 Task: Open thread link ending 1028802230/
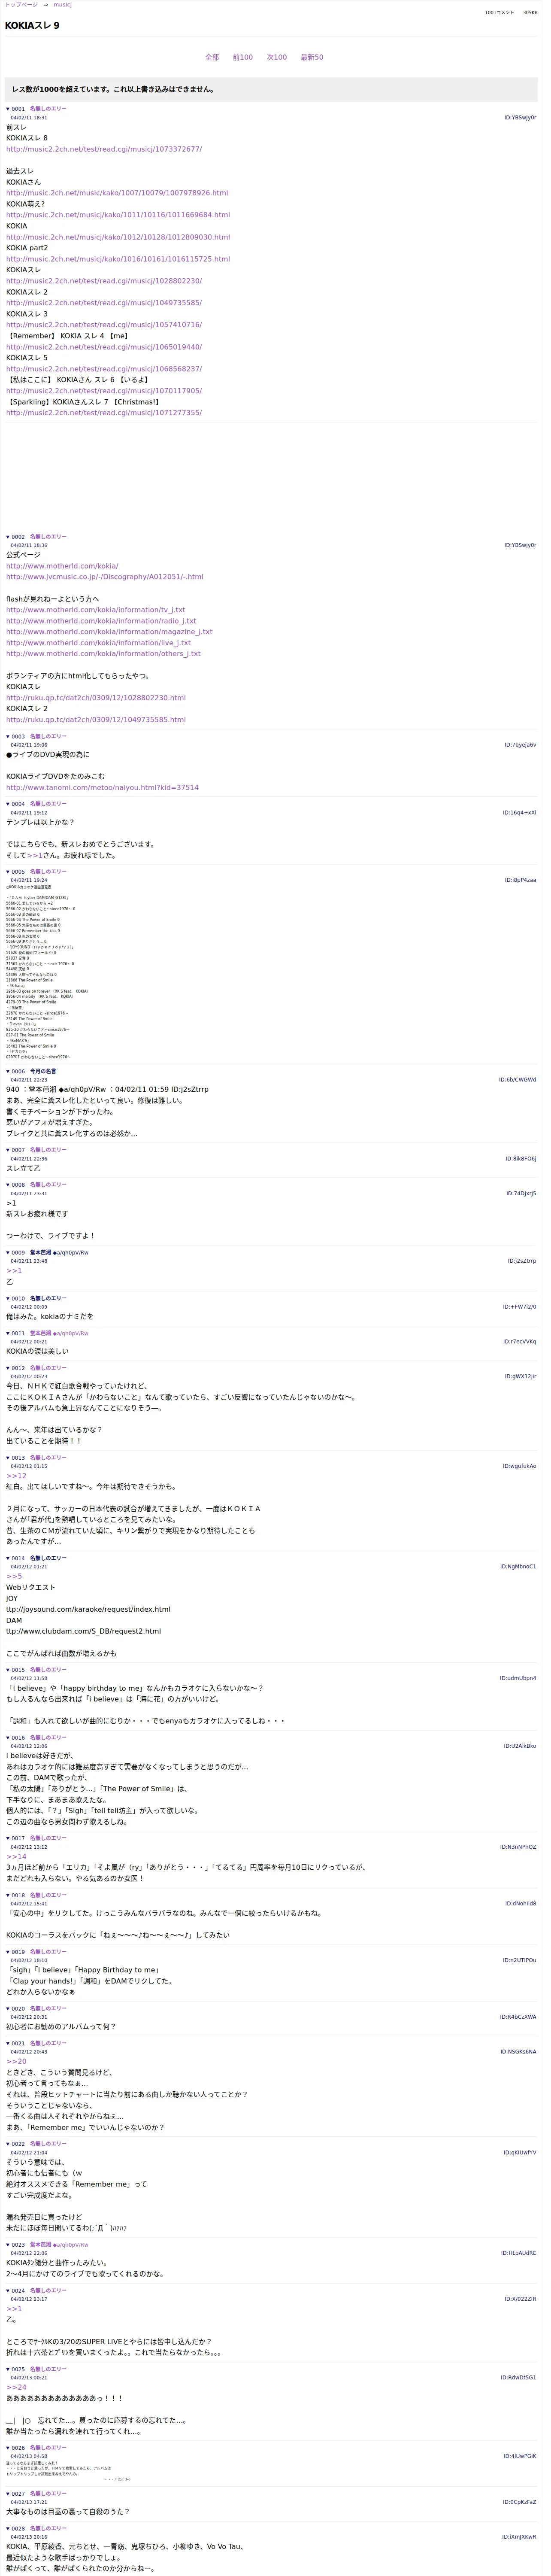pos(104,281)
